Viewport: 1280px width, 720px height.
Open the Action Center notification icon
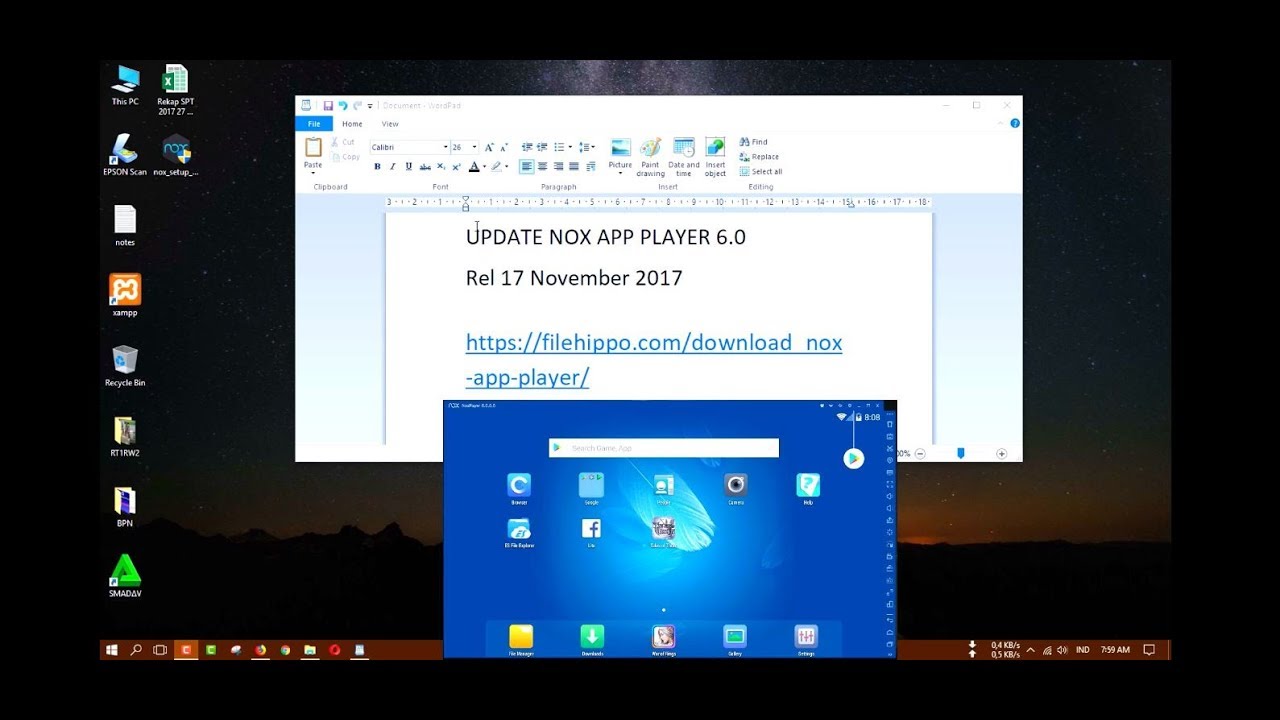point(1149,650)
